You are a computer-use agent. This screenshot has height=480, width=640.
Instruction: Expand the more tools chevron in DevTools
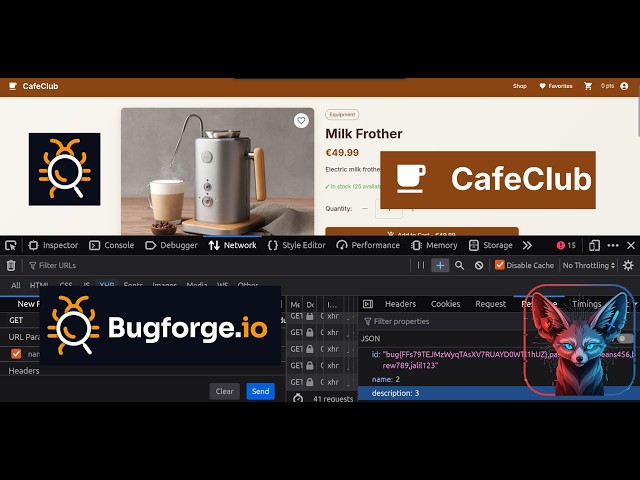tap(527, 245)
